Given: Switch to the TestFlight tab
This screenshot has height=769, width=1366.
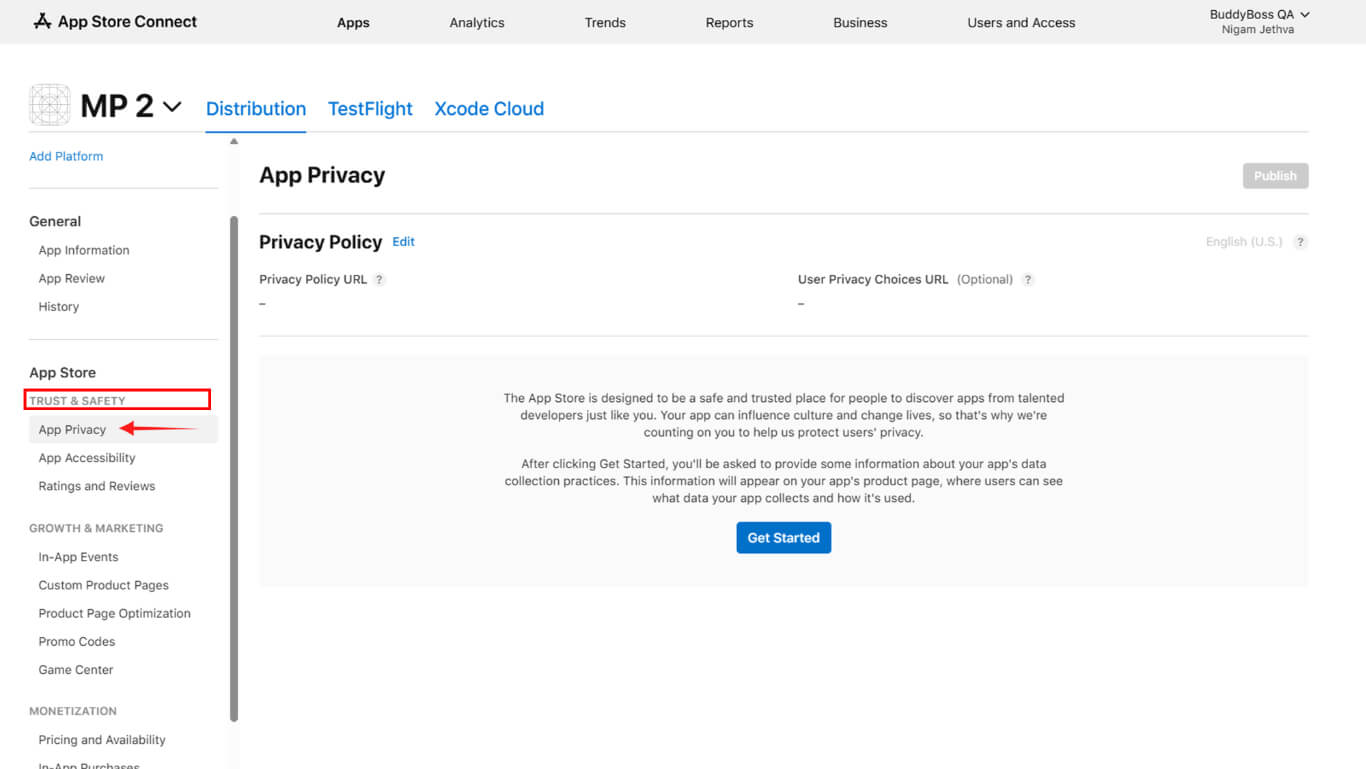Looking at the screenshot, I should [x=370, y=109].
